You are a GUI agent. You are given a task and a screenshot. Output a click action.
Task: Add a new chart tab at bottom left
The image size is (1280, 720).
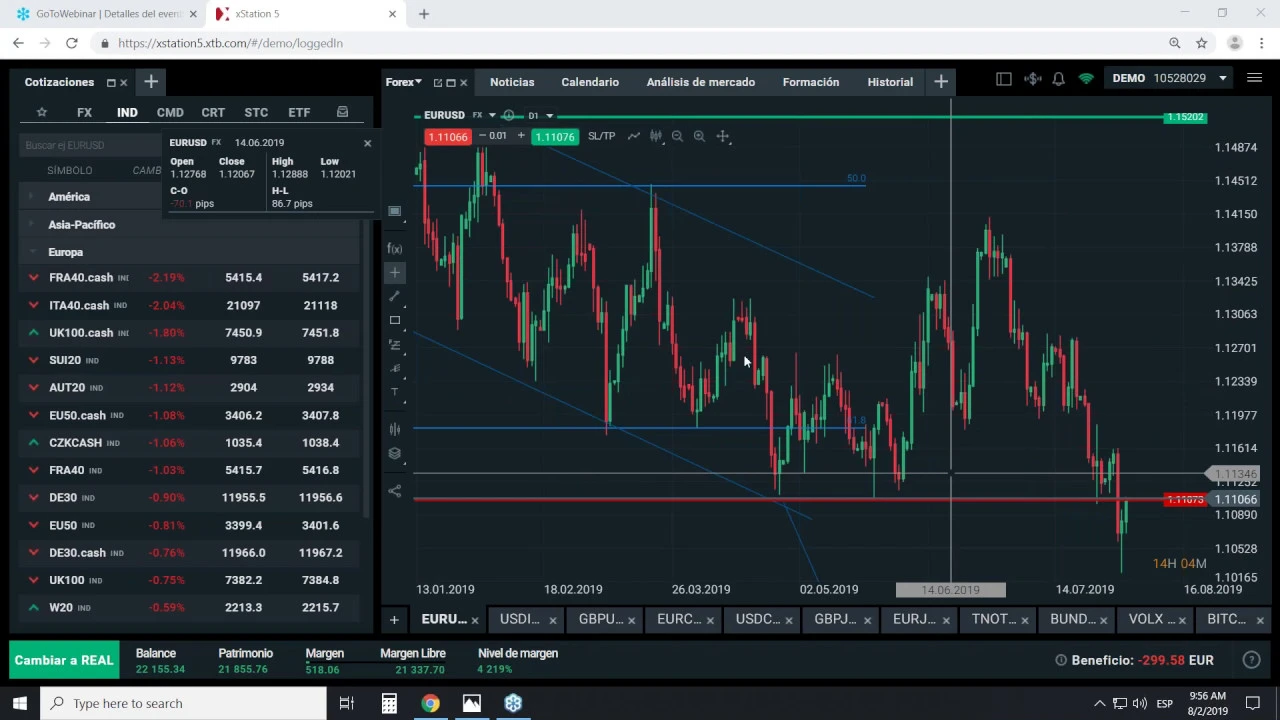coord(394,620)
